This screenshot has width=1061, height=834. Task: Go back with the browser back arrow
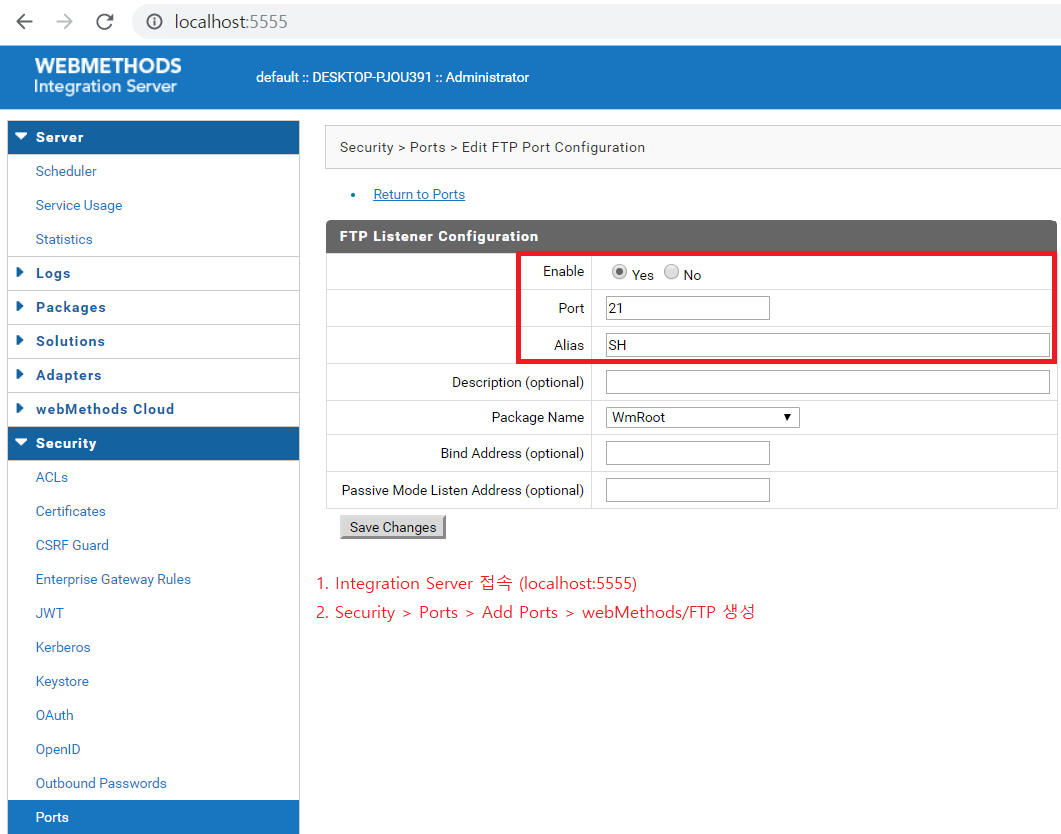click(x=24, y=22)
